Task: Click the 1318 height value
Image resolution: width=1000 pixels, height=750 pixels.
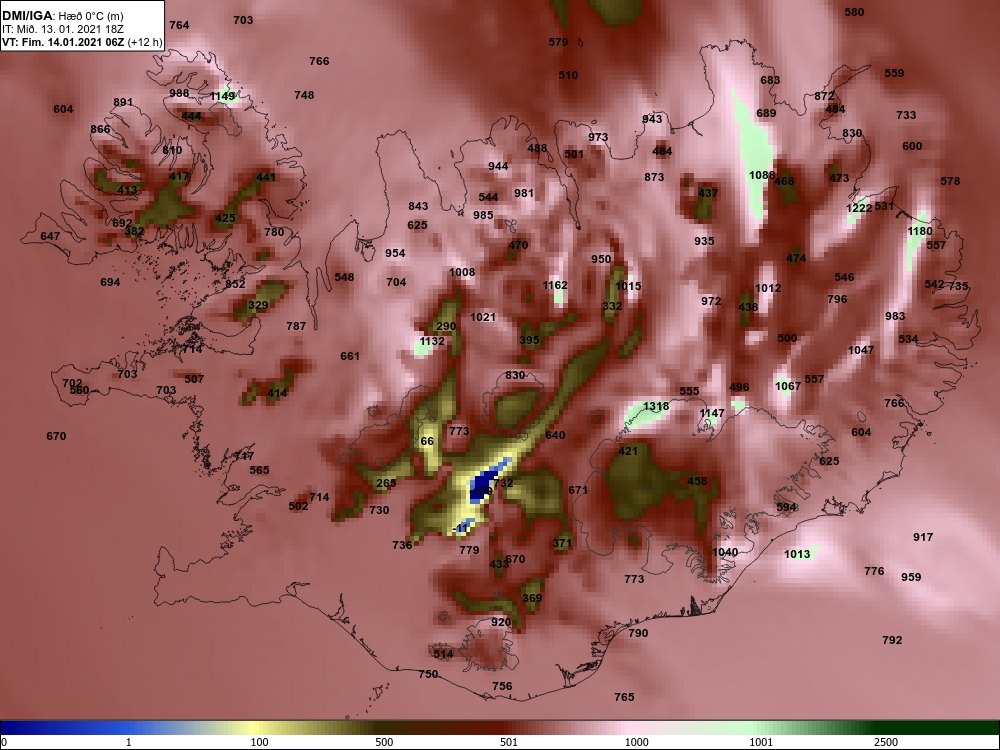Action: [656, 406]
